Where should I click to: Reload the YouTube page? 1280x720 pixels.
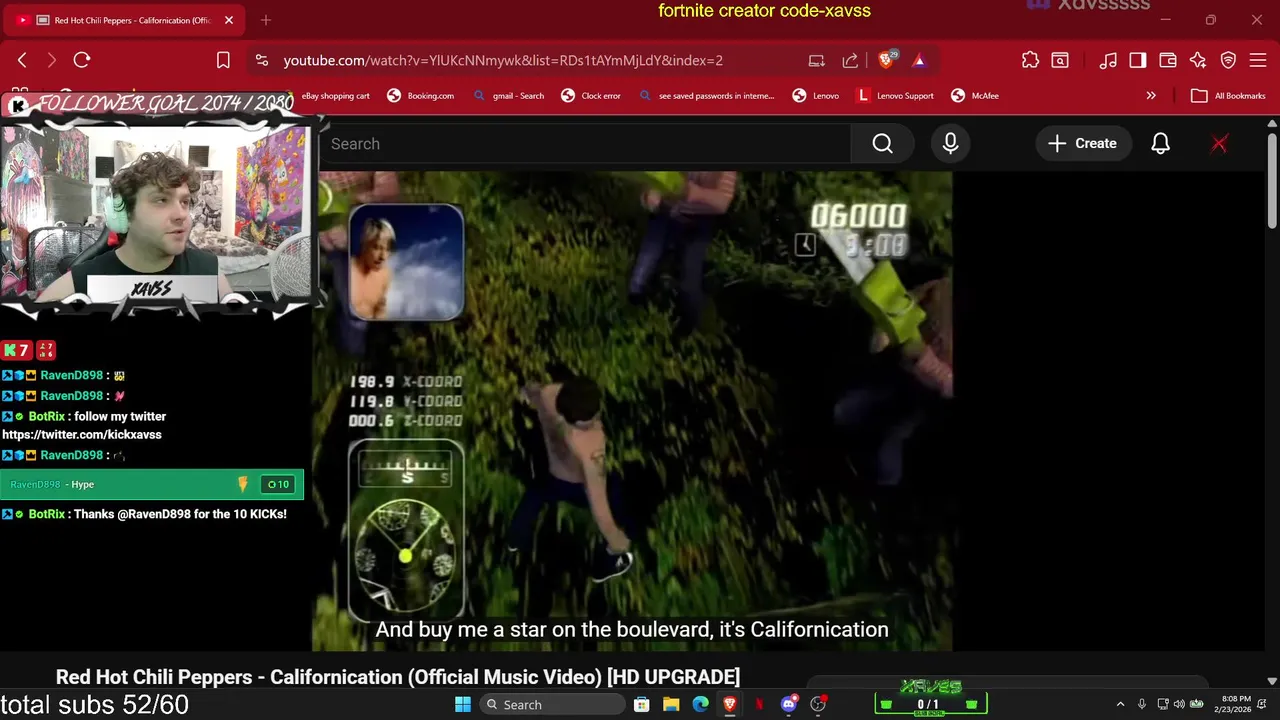(82, 60)
